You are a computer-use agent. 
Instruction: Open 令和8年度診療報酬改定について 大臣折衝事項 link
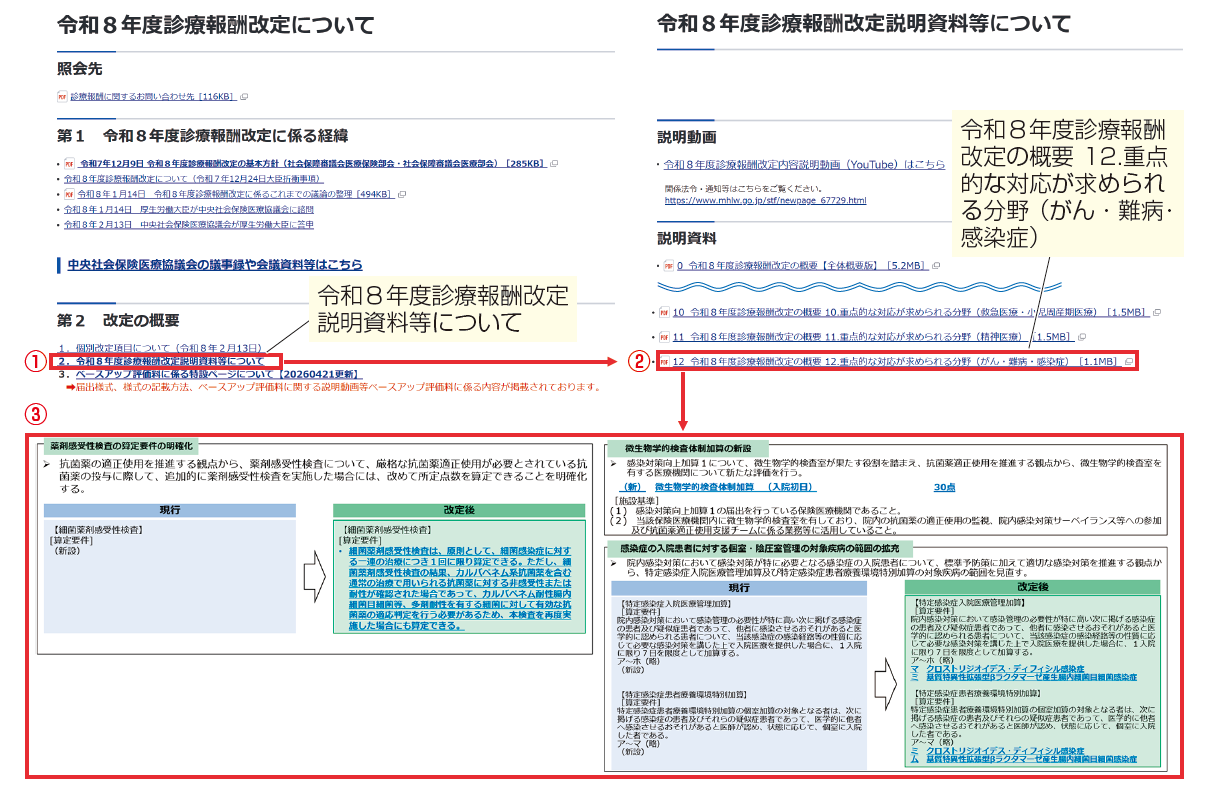193,178
